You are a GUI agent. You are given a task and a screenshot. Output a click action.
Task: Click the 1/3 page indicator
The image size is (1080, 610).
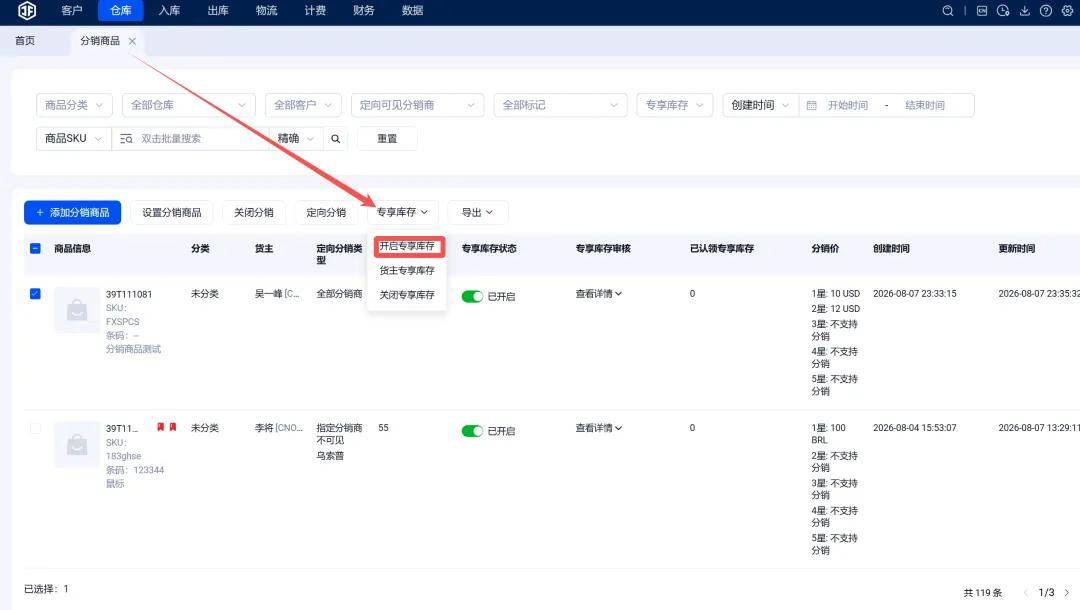pos(1046,592)
